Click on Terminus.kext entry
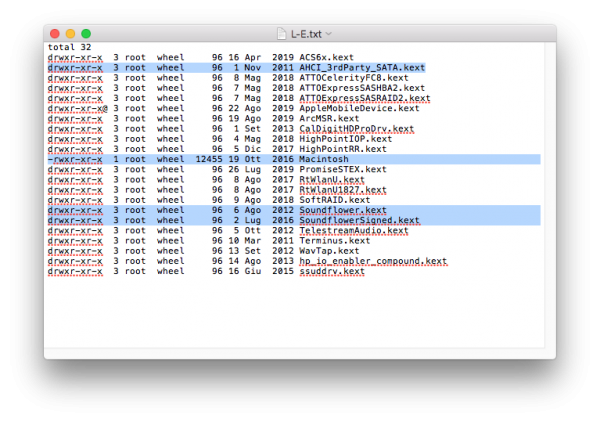The width and height of the screenshot is (600, 422). point(335,241)
